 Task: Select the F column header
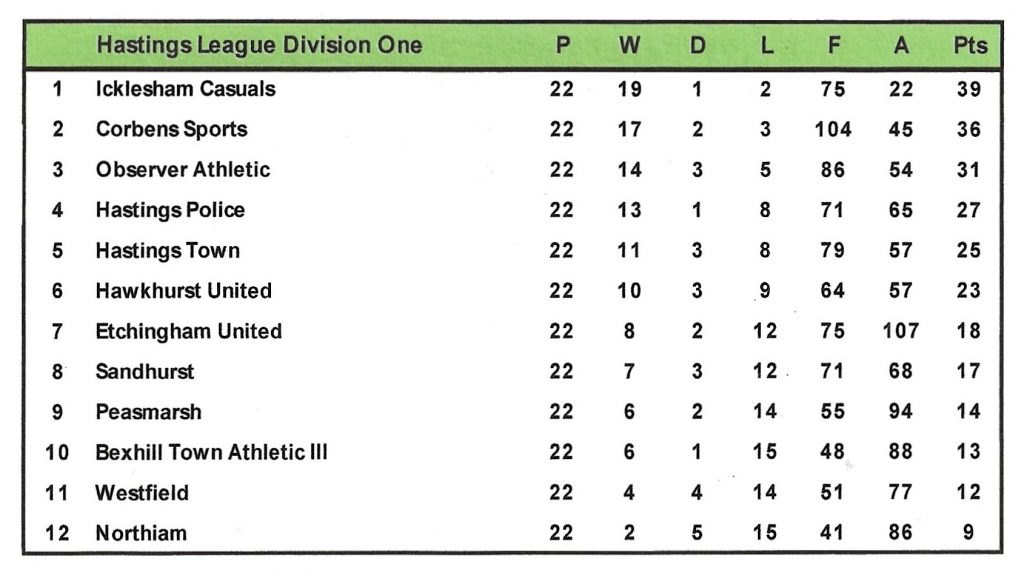pyautogui.click(x=833, y=45)
